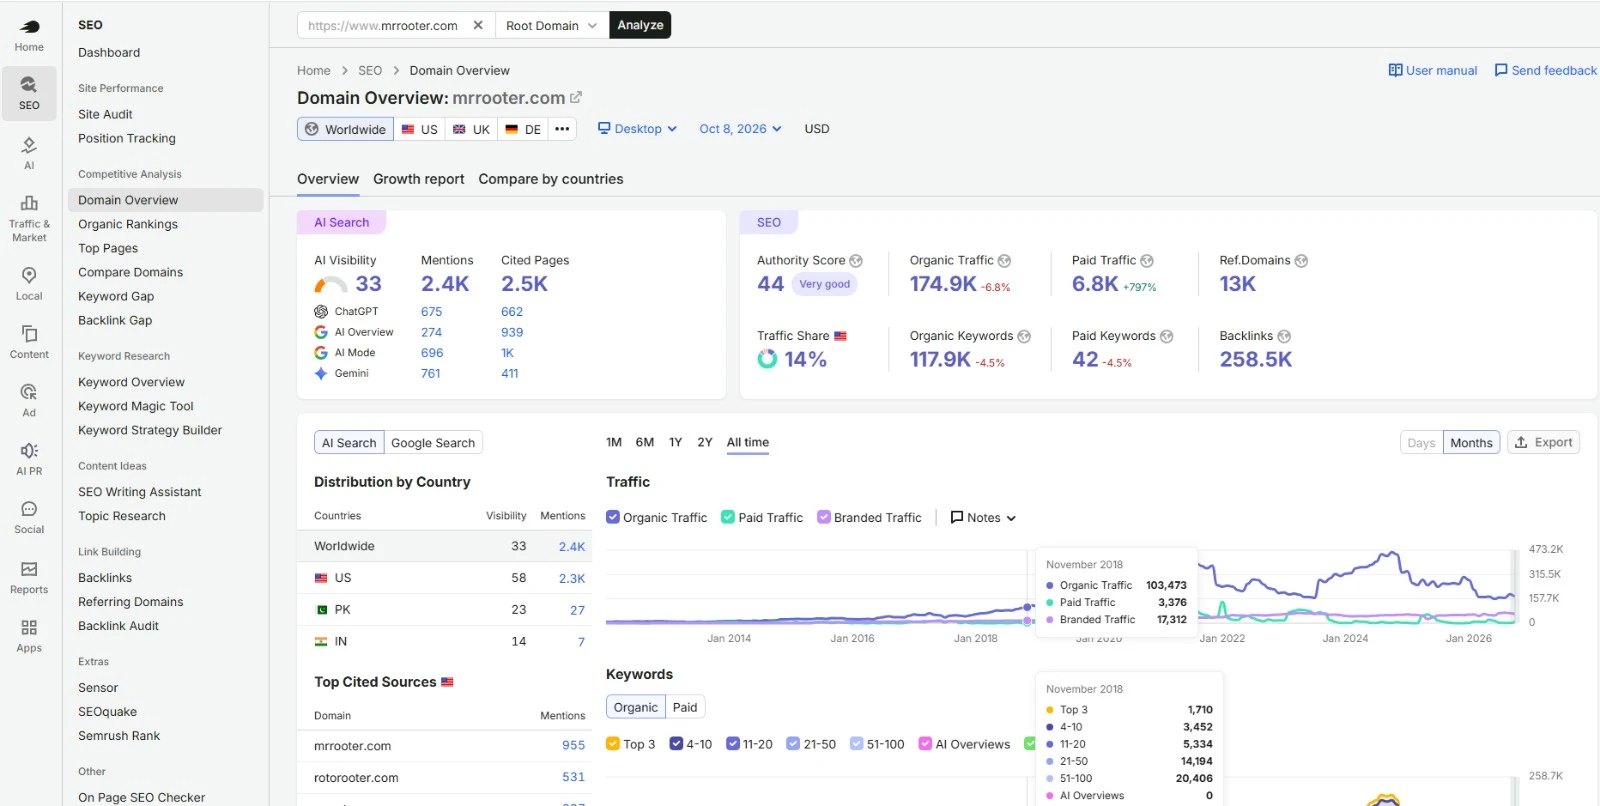
Task: Toggle the Organic Traffic checkbox
Action: [613, 517]
